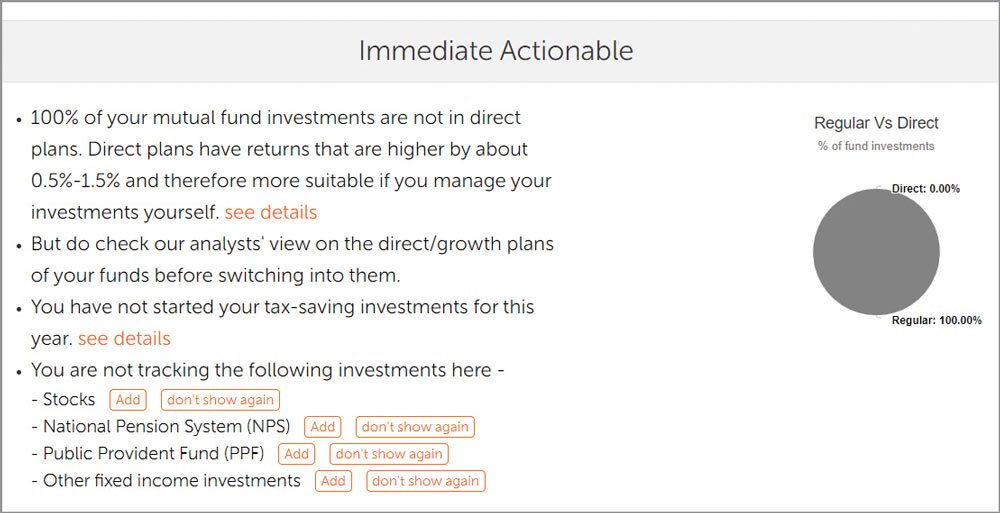
Task: Add Other fixed income investments
Action: (334, 481)
